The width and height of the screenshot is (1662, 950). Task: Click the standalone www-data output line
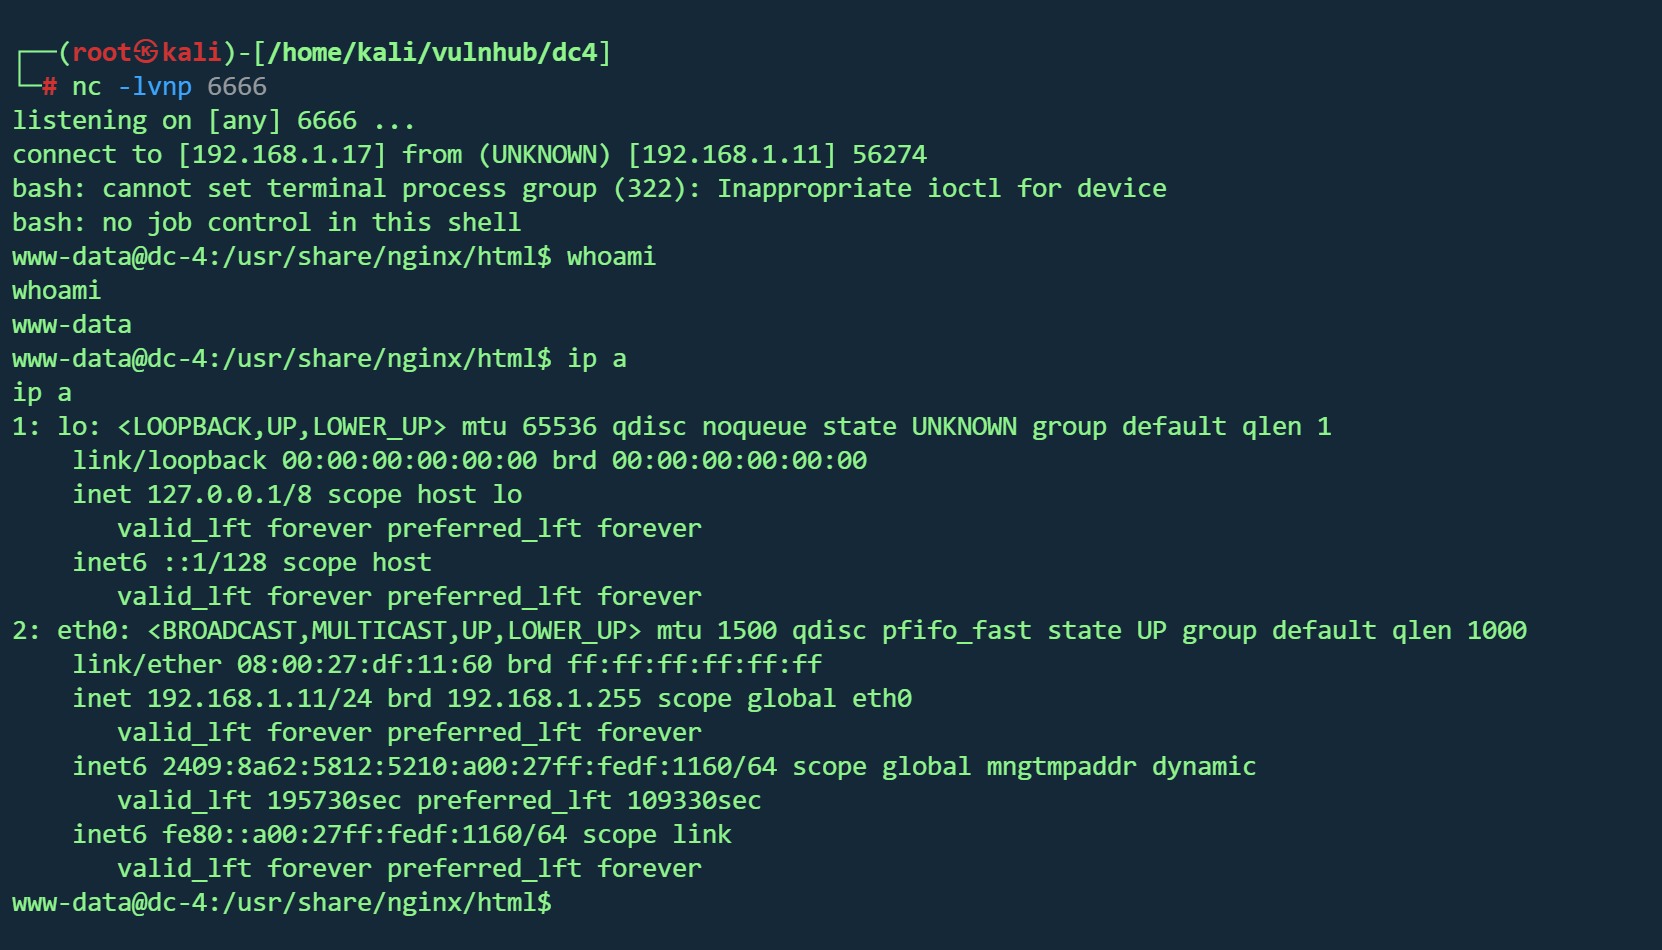[72, 325]
